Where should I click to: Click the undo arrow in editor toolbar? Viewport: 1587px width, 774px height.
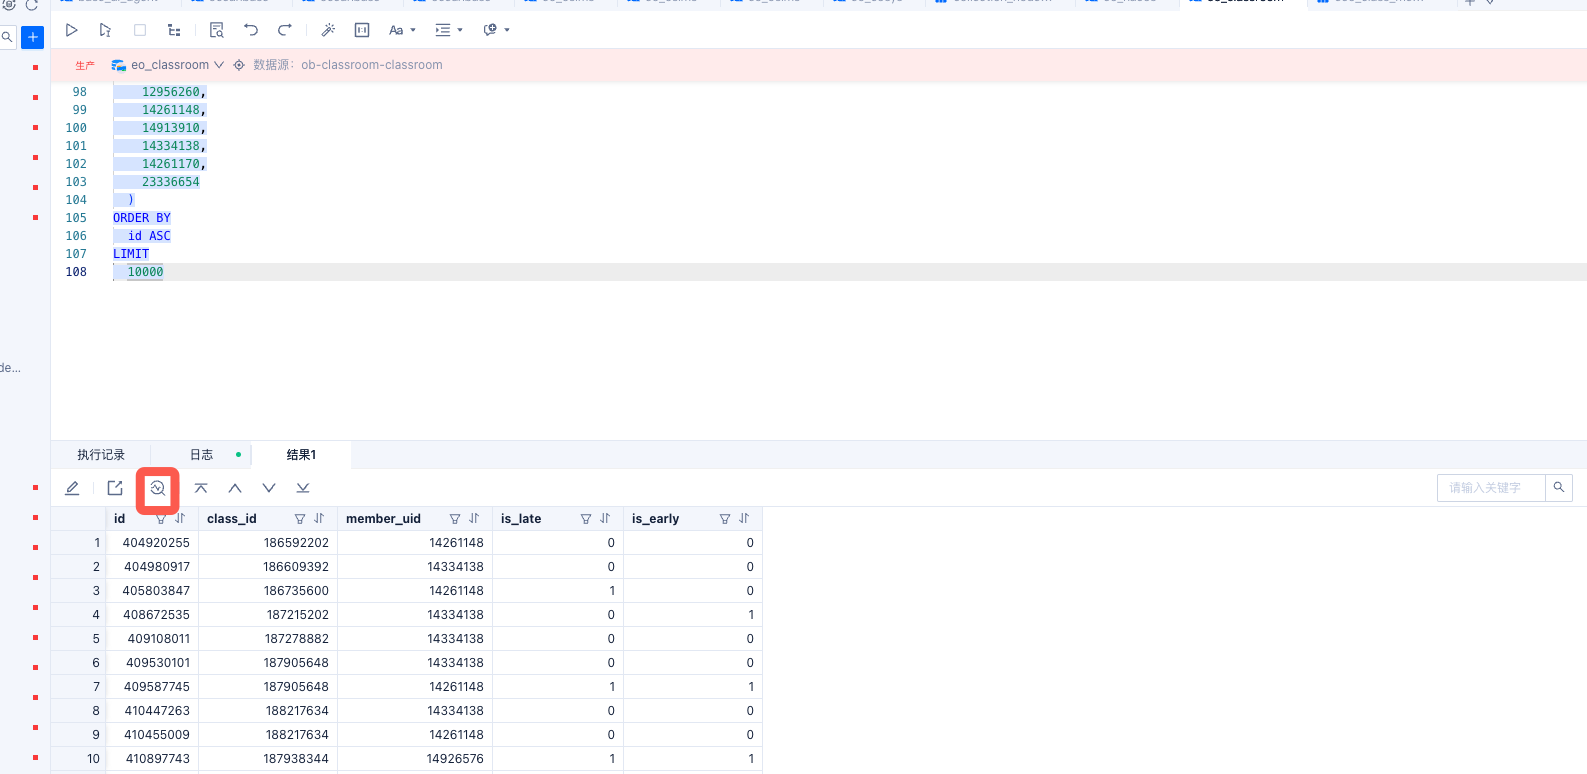pyautogui.click(x=251, y=30)
